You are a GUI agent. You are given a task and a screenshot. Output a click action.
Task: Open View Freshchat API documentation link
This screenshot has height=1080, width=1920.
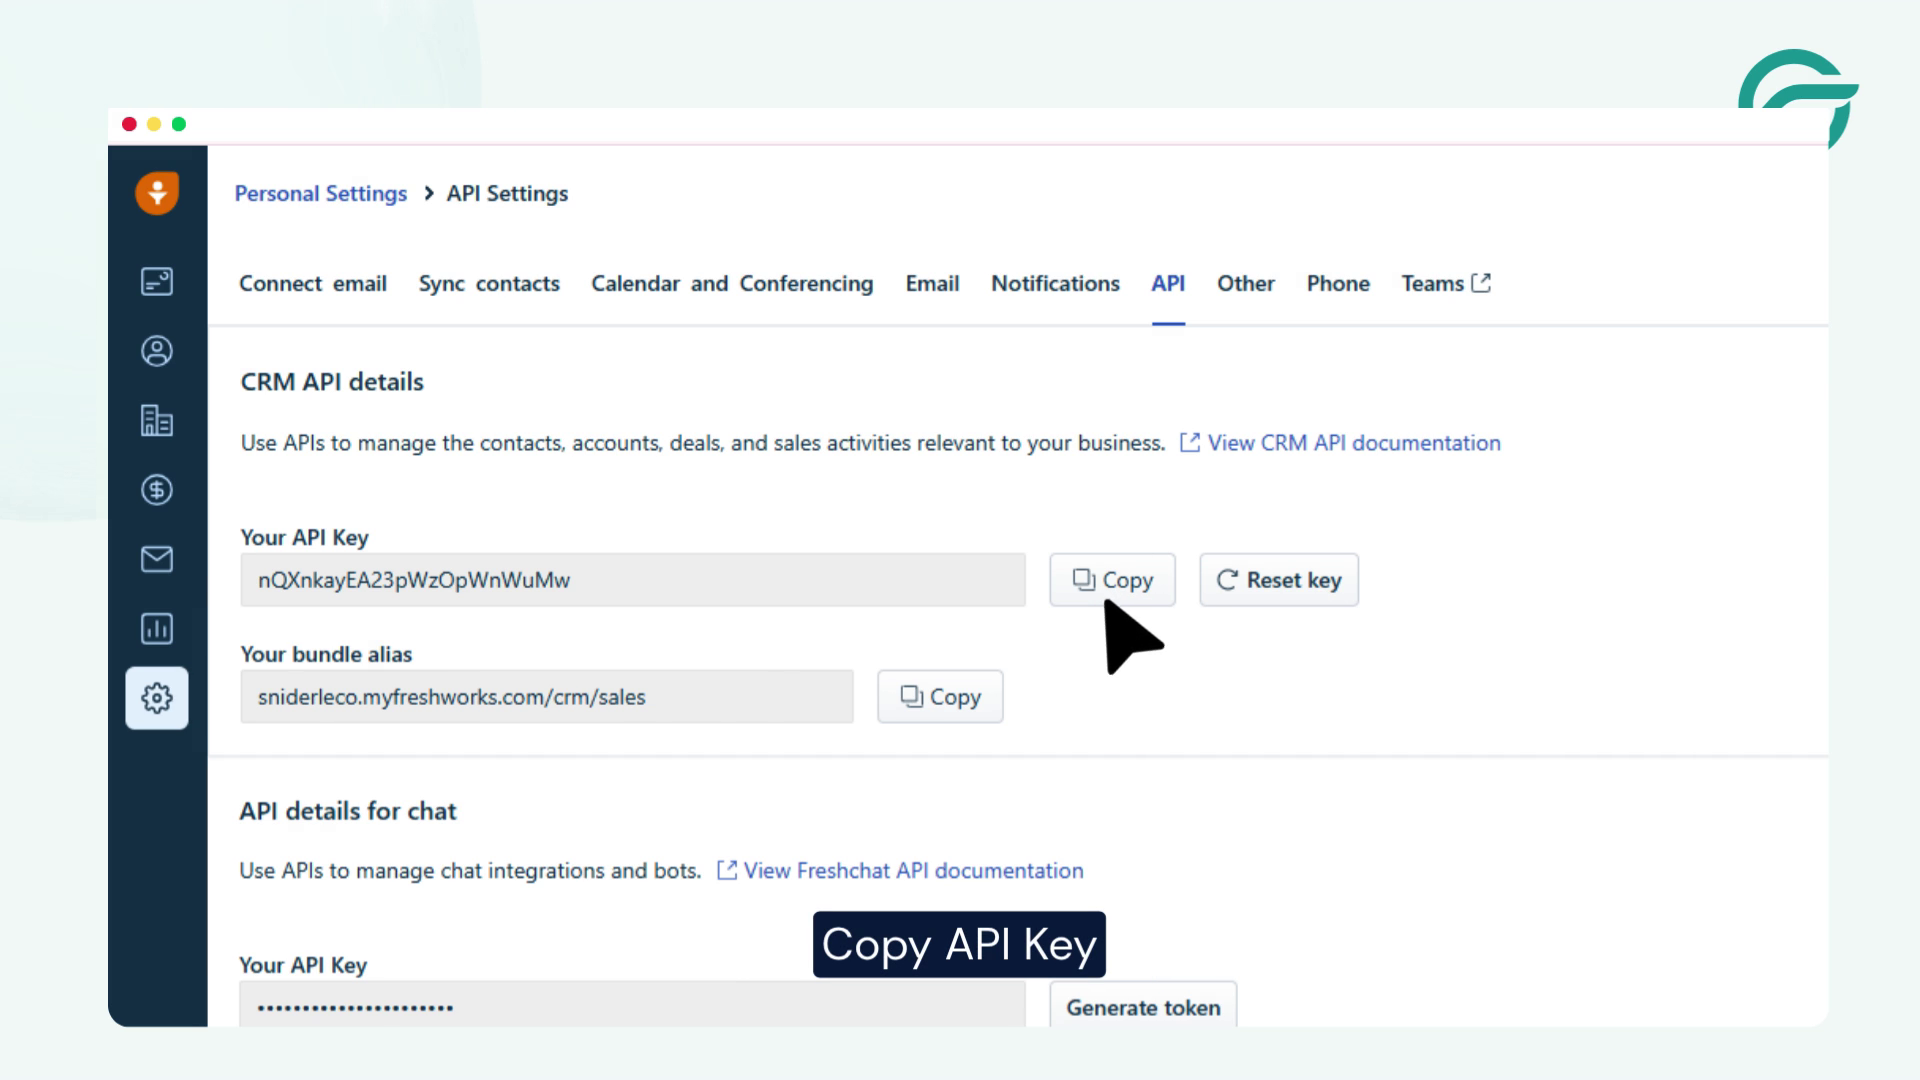coord(900,871)
